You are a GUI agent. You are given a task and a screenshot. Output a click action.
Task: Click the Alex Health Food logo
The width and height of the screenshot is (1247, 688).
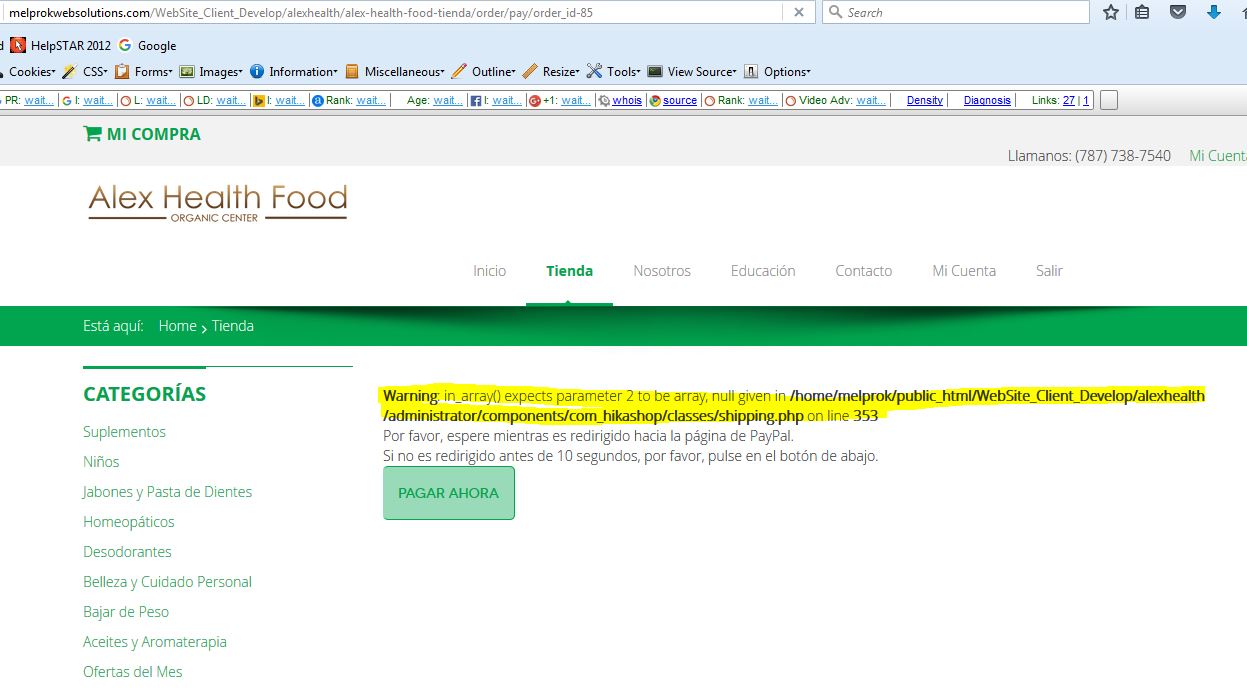coord(218,202)
